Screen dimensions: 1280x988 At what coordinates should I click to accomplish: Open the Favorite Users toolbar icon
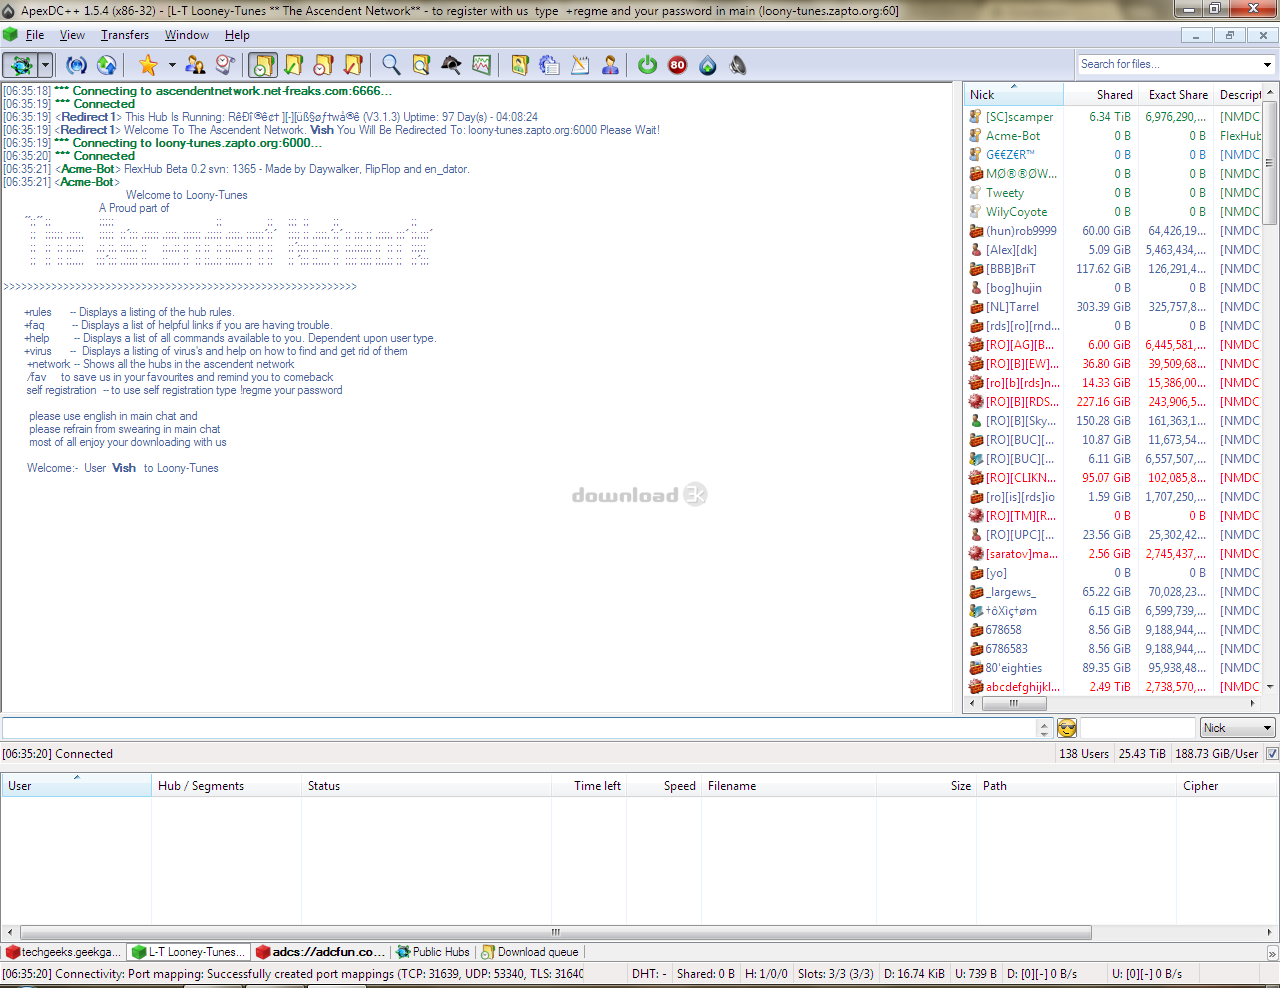pos(196,66)
